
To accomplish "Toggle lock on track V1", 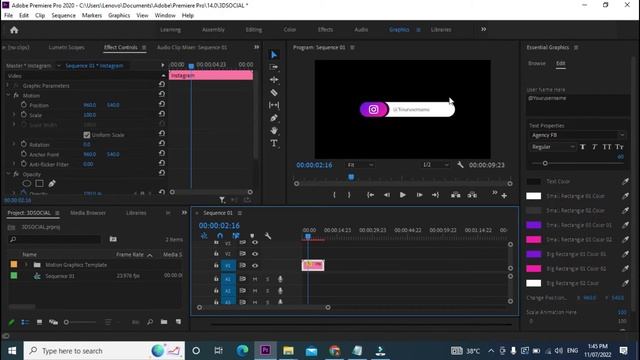I will [x=216, y=265].
